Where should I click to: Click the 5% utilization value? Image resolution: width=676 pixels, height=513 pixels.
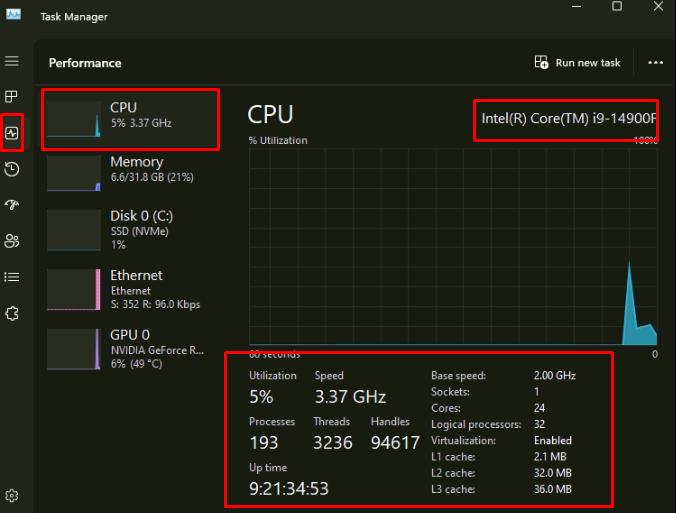point(261,397)
